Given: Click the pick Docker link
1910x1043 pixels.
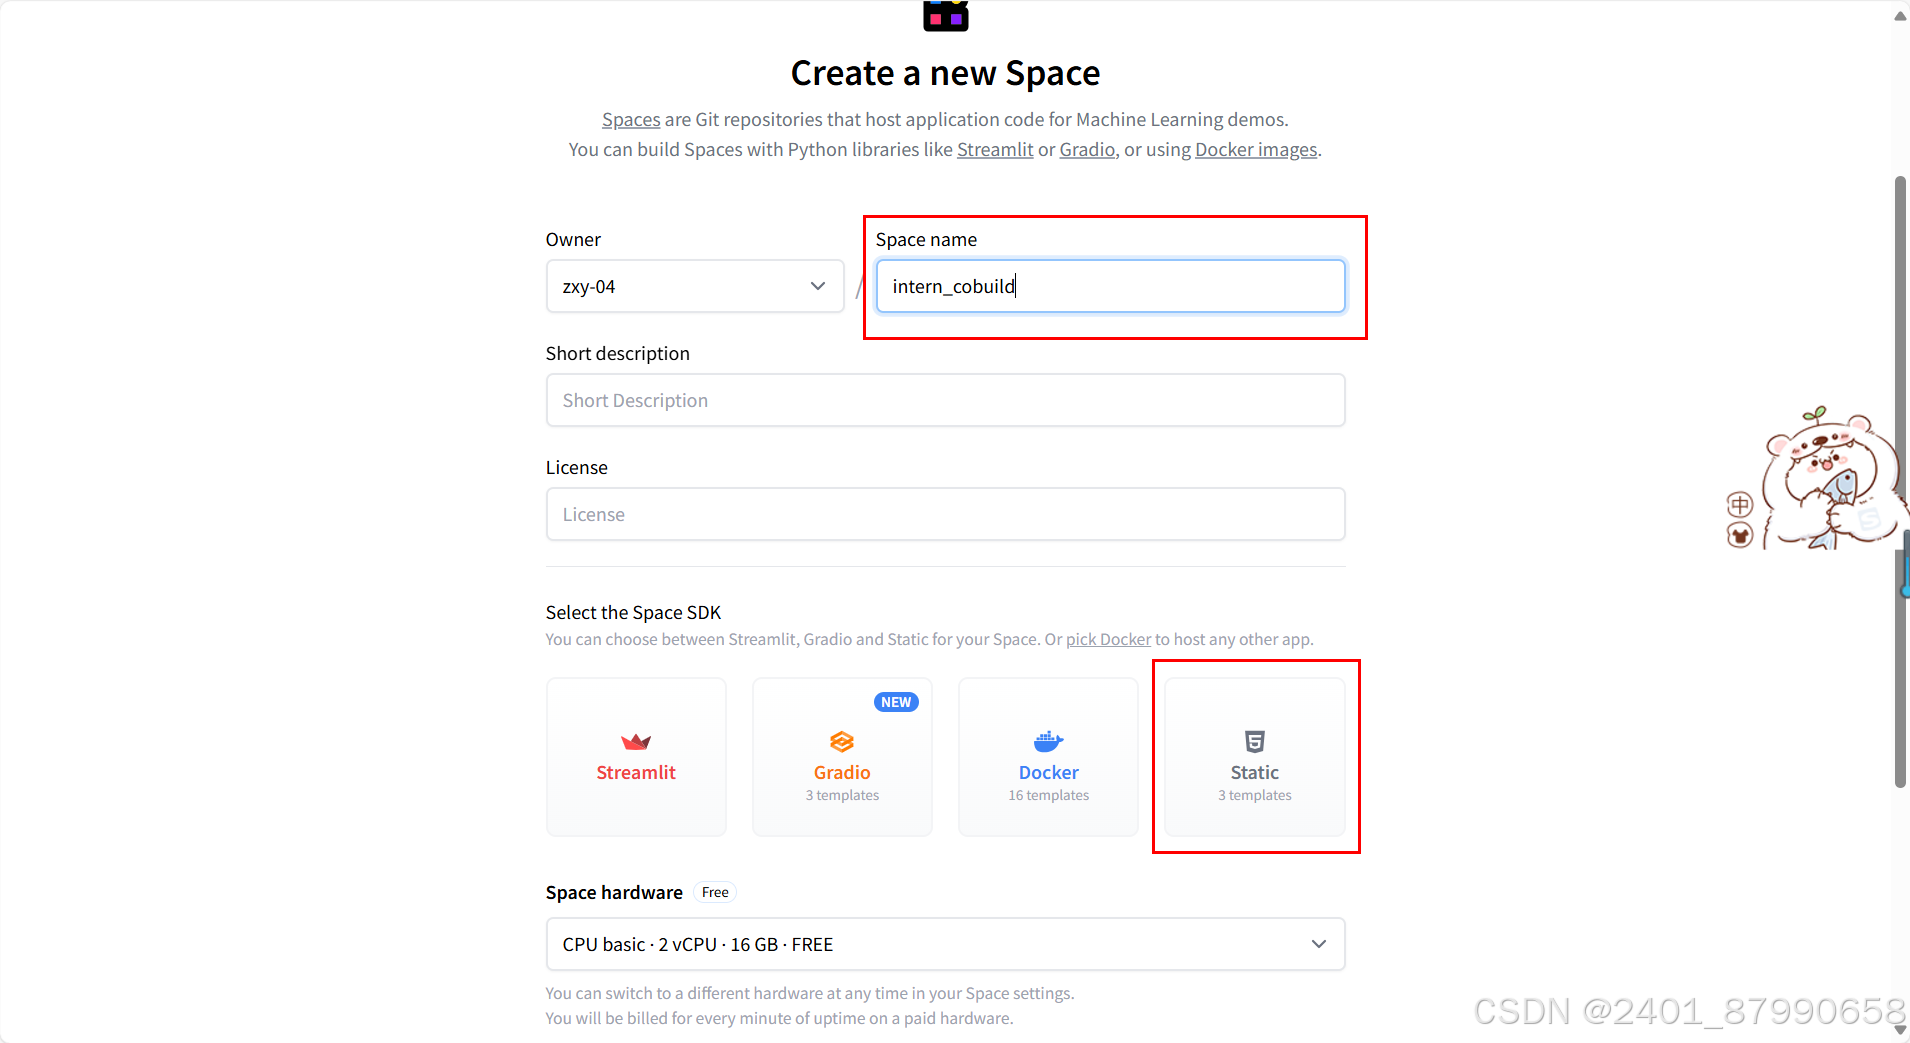Looking at the screenshot, I should pos(1108,639).
